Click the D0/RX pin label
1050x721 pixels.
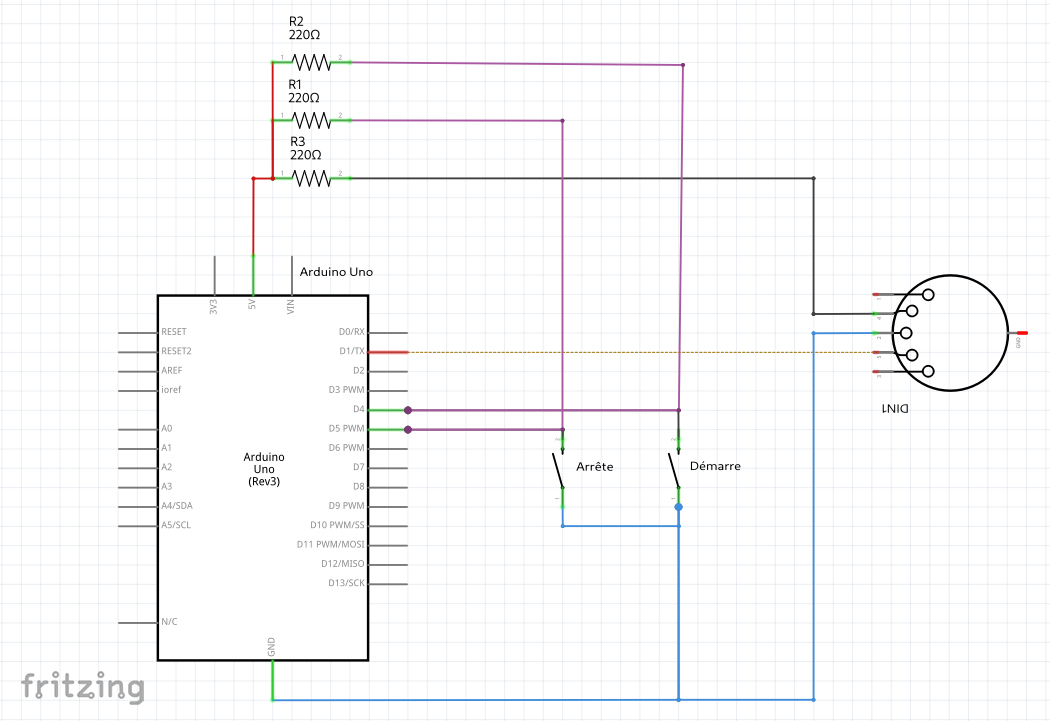point(352,331)
